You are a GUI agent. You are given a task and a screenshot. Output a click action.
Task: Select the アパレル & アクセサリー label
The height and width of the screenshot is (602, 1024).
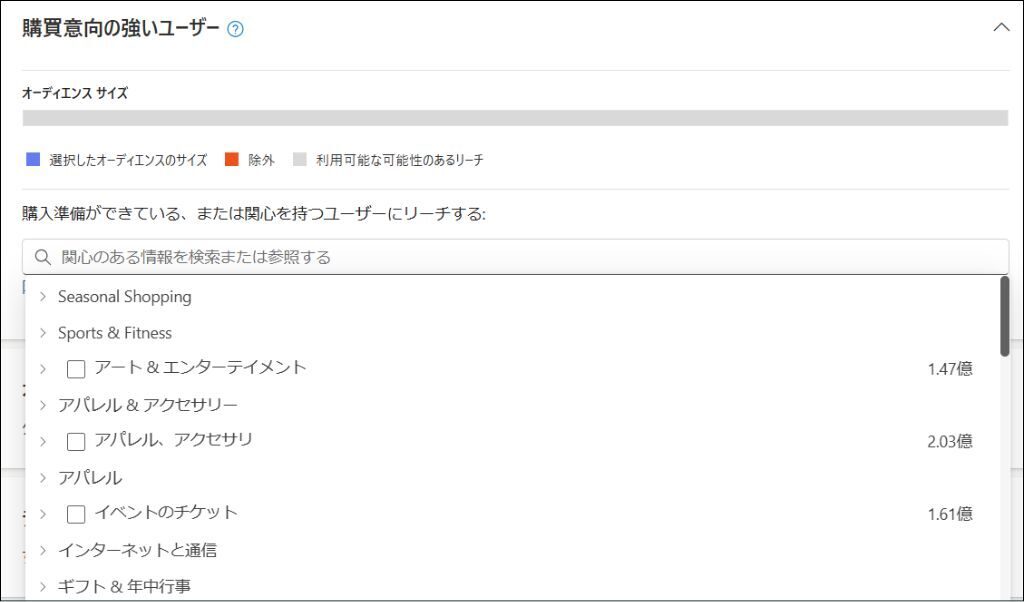point(148,405)
